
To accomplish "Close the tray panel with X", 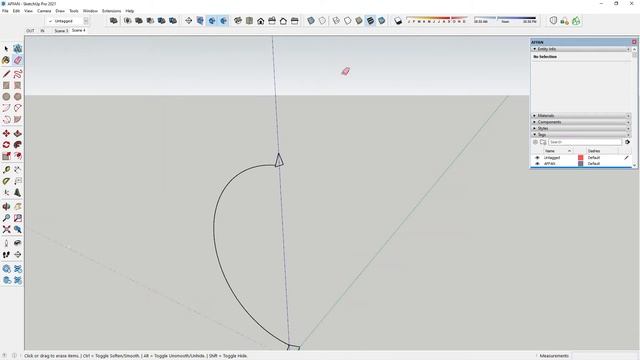I will [x=634, y=42].
